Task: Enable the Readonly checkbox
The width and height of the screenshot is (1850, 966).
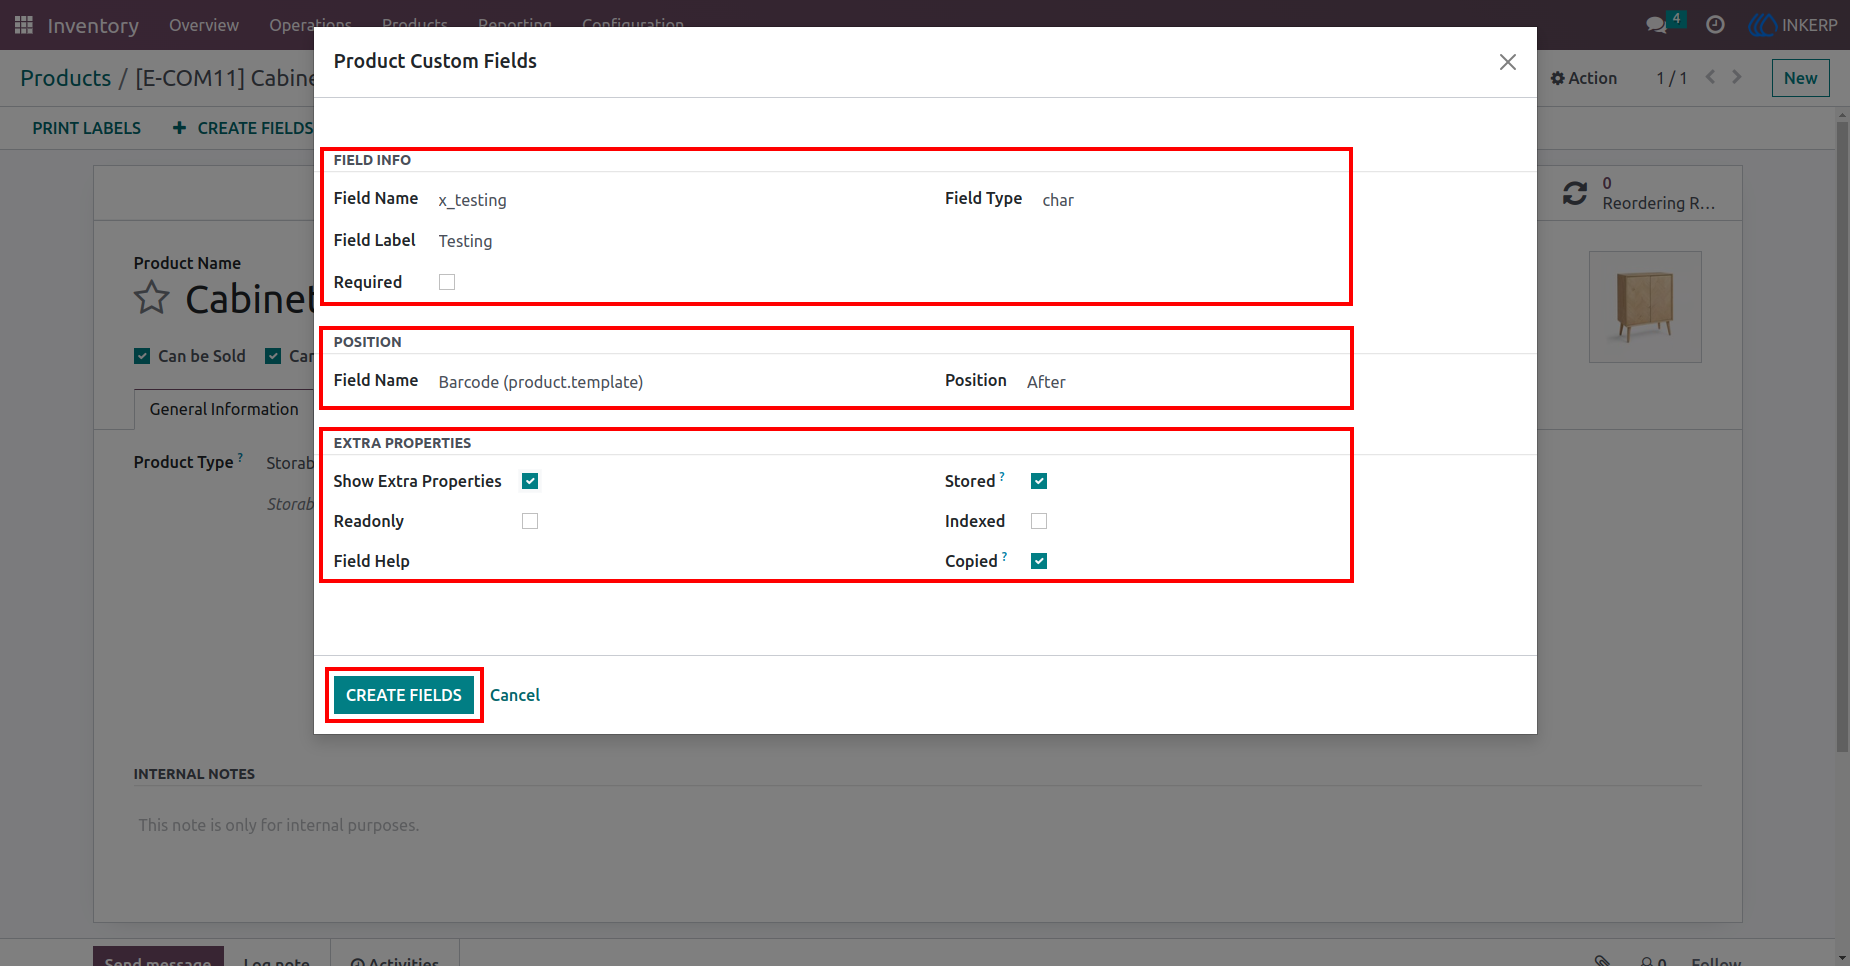Action: (x=530, y=521)
